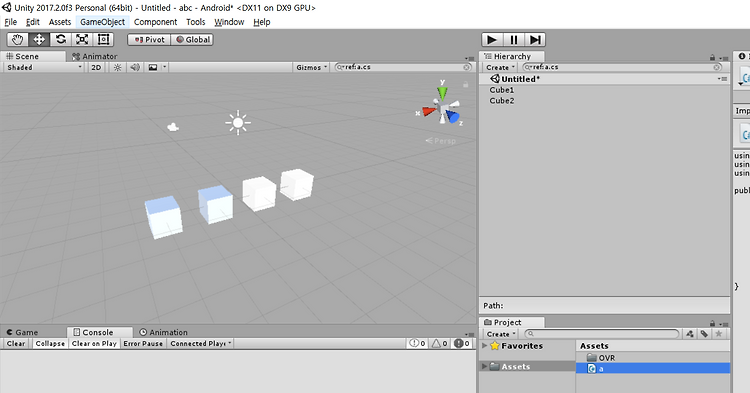Toggle scene lighting sun icon
The image size is (750, 393).
click(118, 67)
